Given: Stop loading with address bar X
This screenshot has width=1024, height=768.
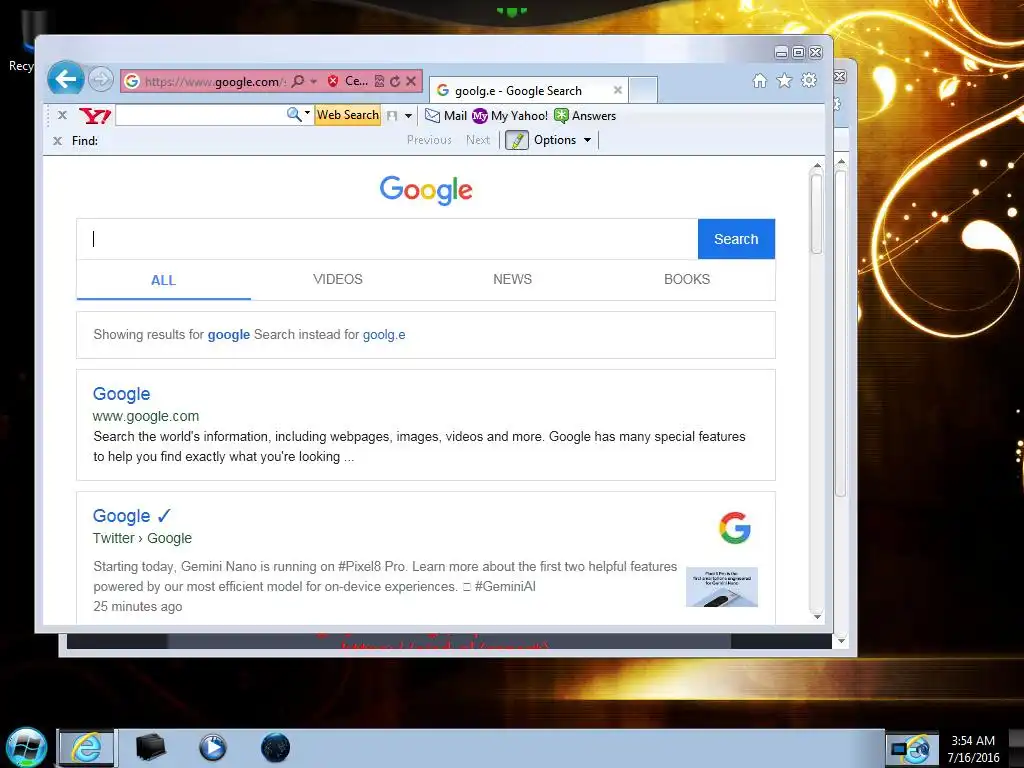Looking at the screenshot, I should pos(411,81).
